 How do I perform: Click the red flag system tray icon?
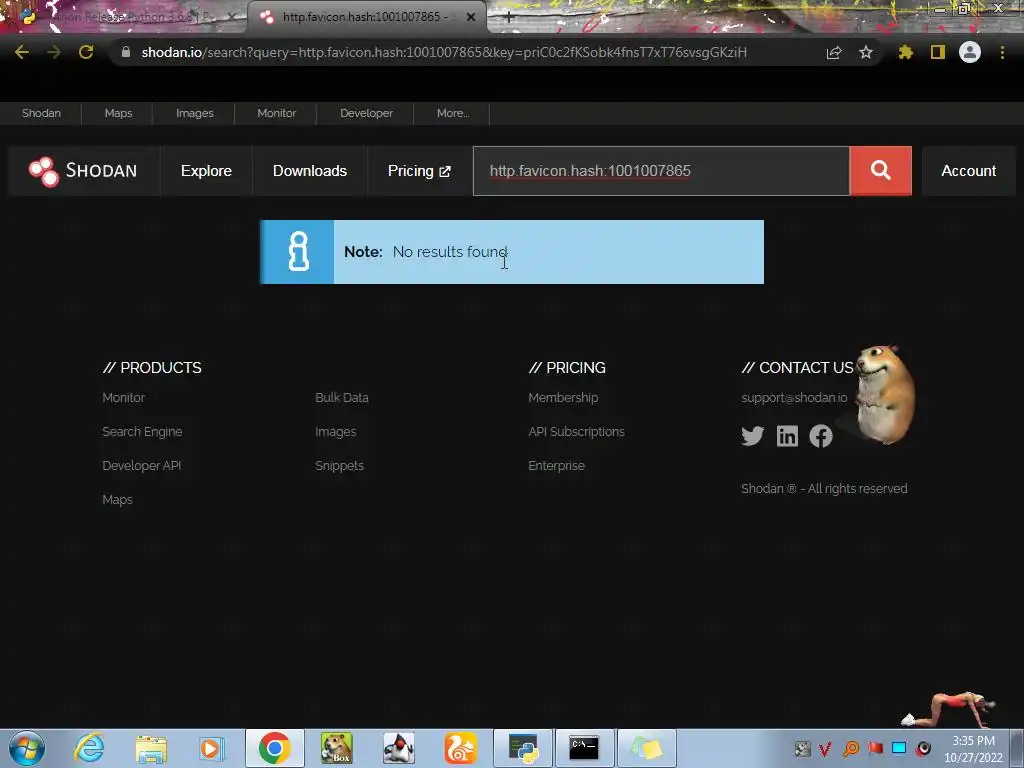point(875,748)
